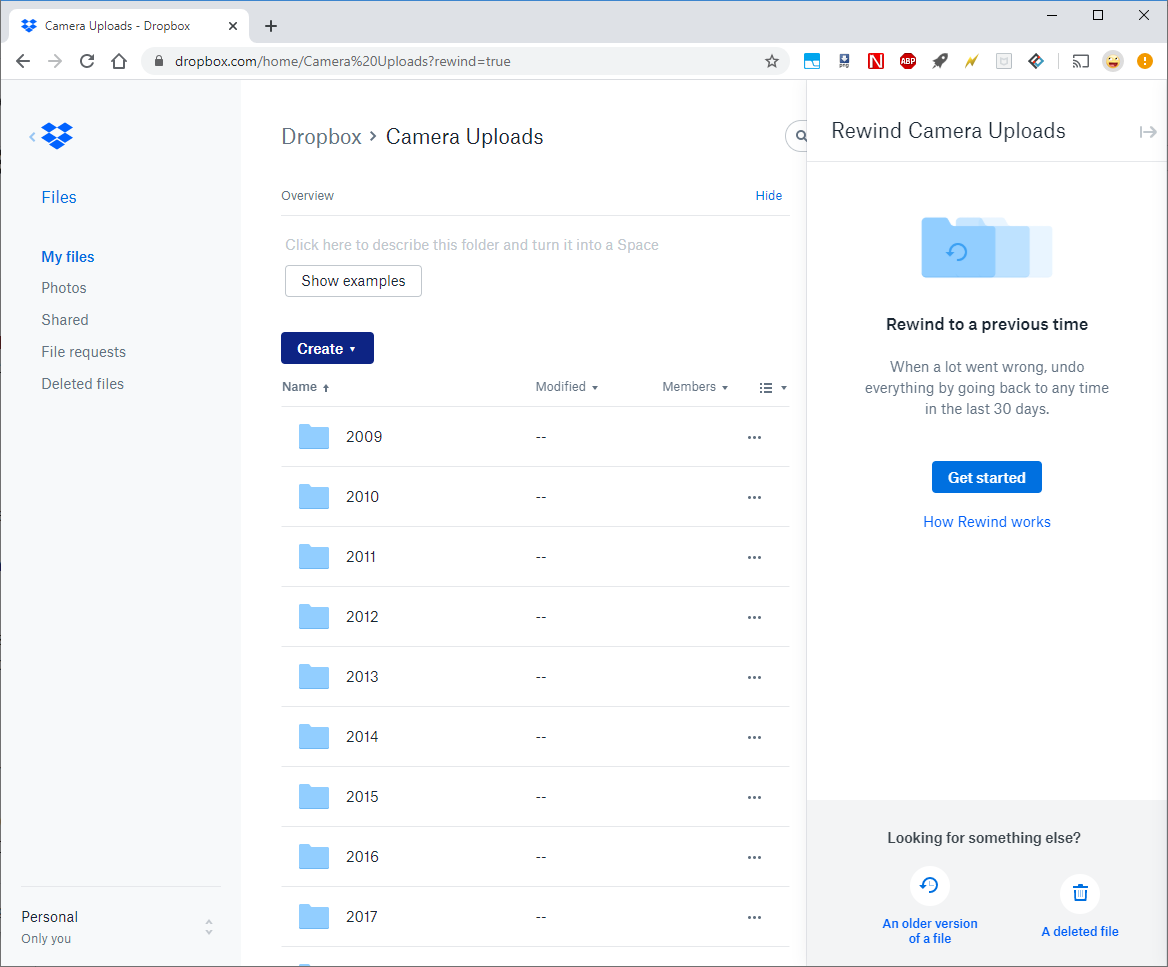Sort by the Name column header

[305, 387]
